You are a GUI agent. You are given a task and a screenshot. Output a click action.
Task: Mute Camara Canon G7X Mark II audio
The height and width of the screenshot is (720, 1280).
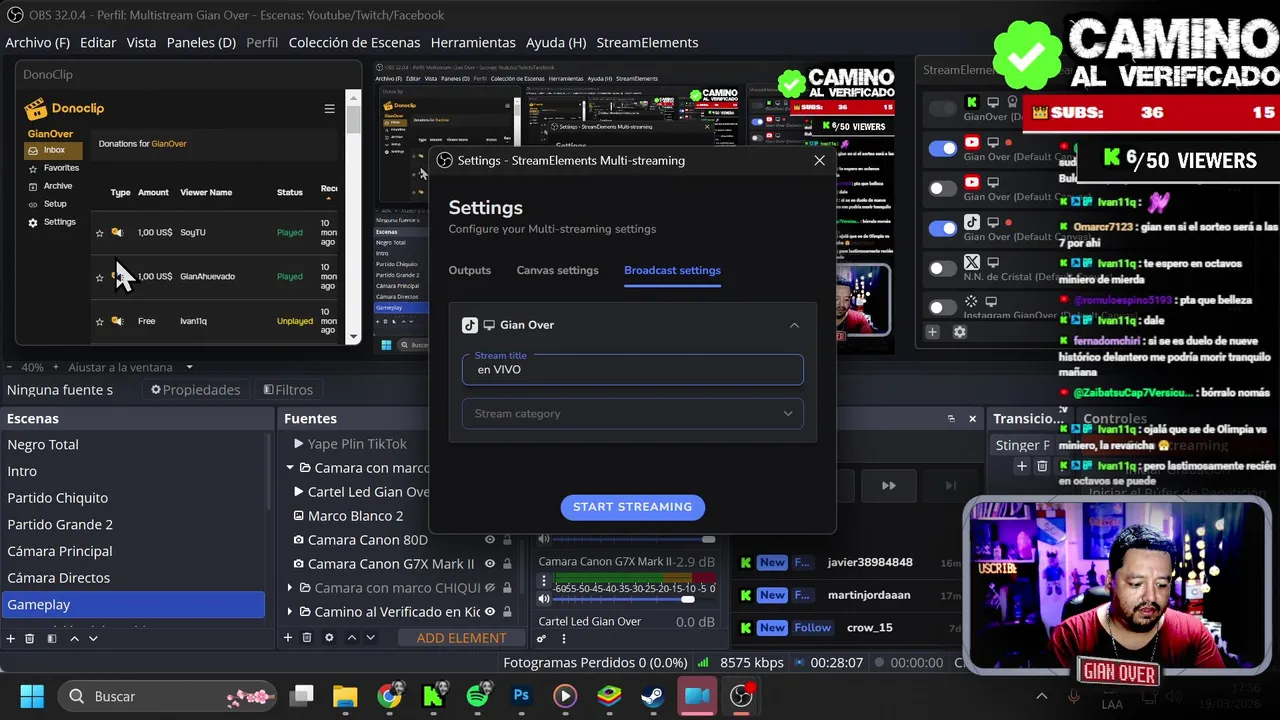pos(544,599)
